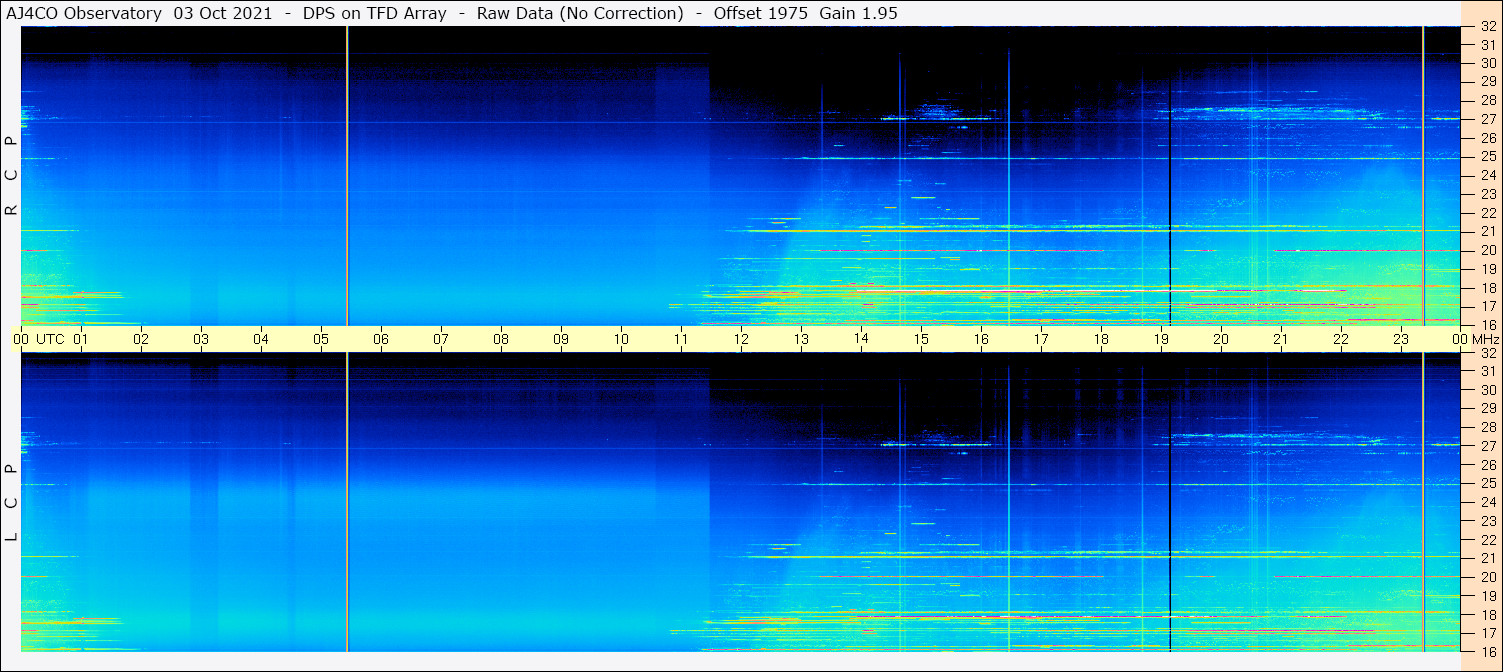1503x672 pixels.
Task: Click hour label "10" on time axis
Action: coord(621,339)
